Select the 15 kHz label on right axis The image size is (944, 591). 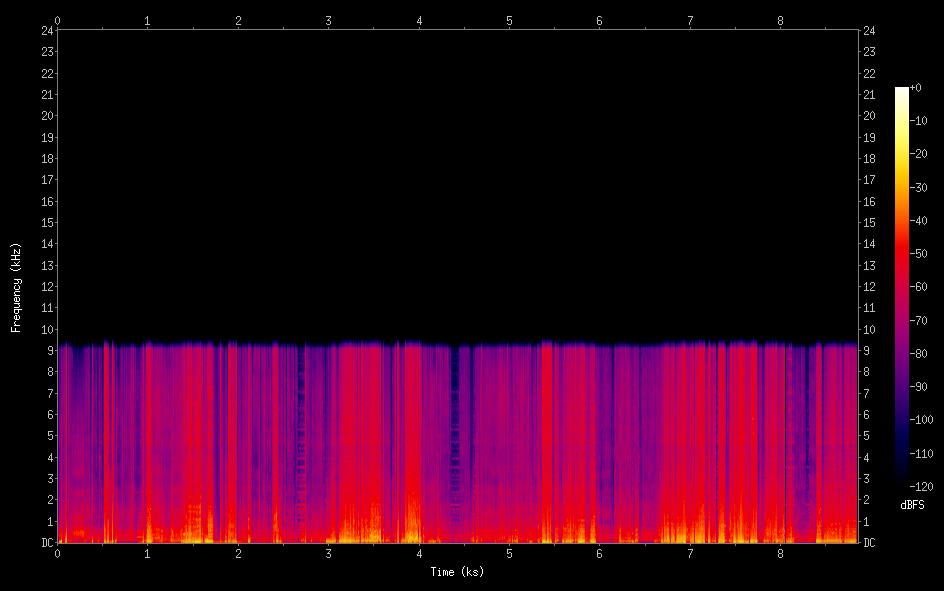pos(870,223)
